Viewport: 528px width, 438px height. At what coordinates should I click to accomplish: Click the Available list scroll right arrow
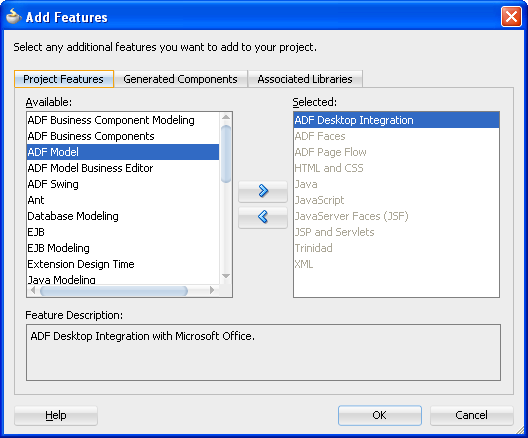(212, 290)
